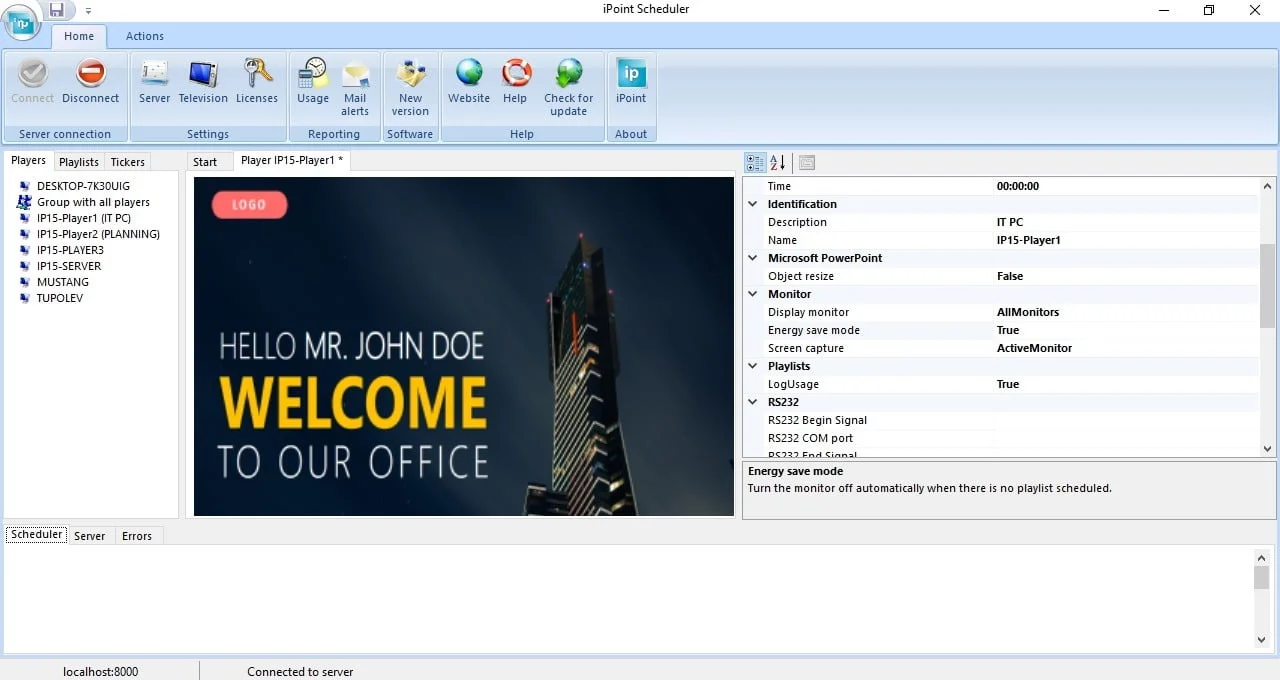Open the Television settings
The image size is (1280, 680).
coord(203,82)
